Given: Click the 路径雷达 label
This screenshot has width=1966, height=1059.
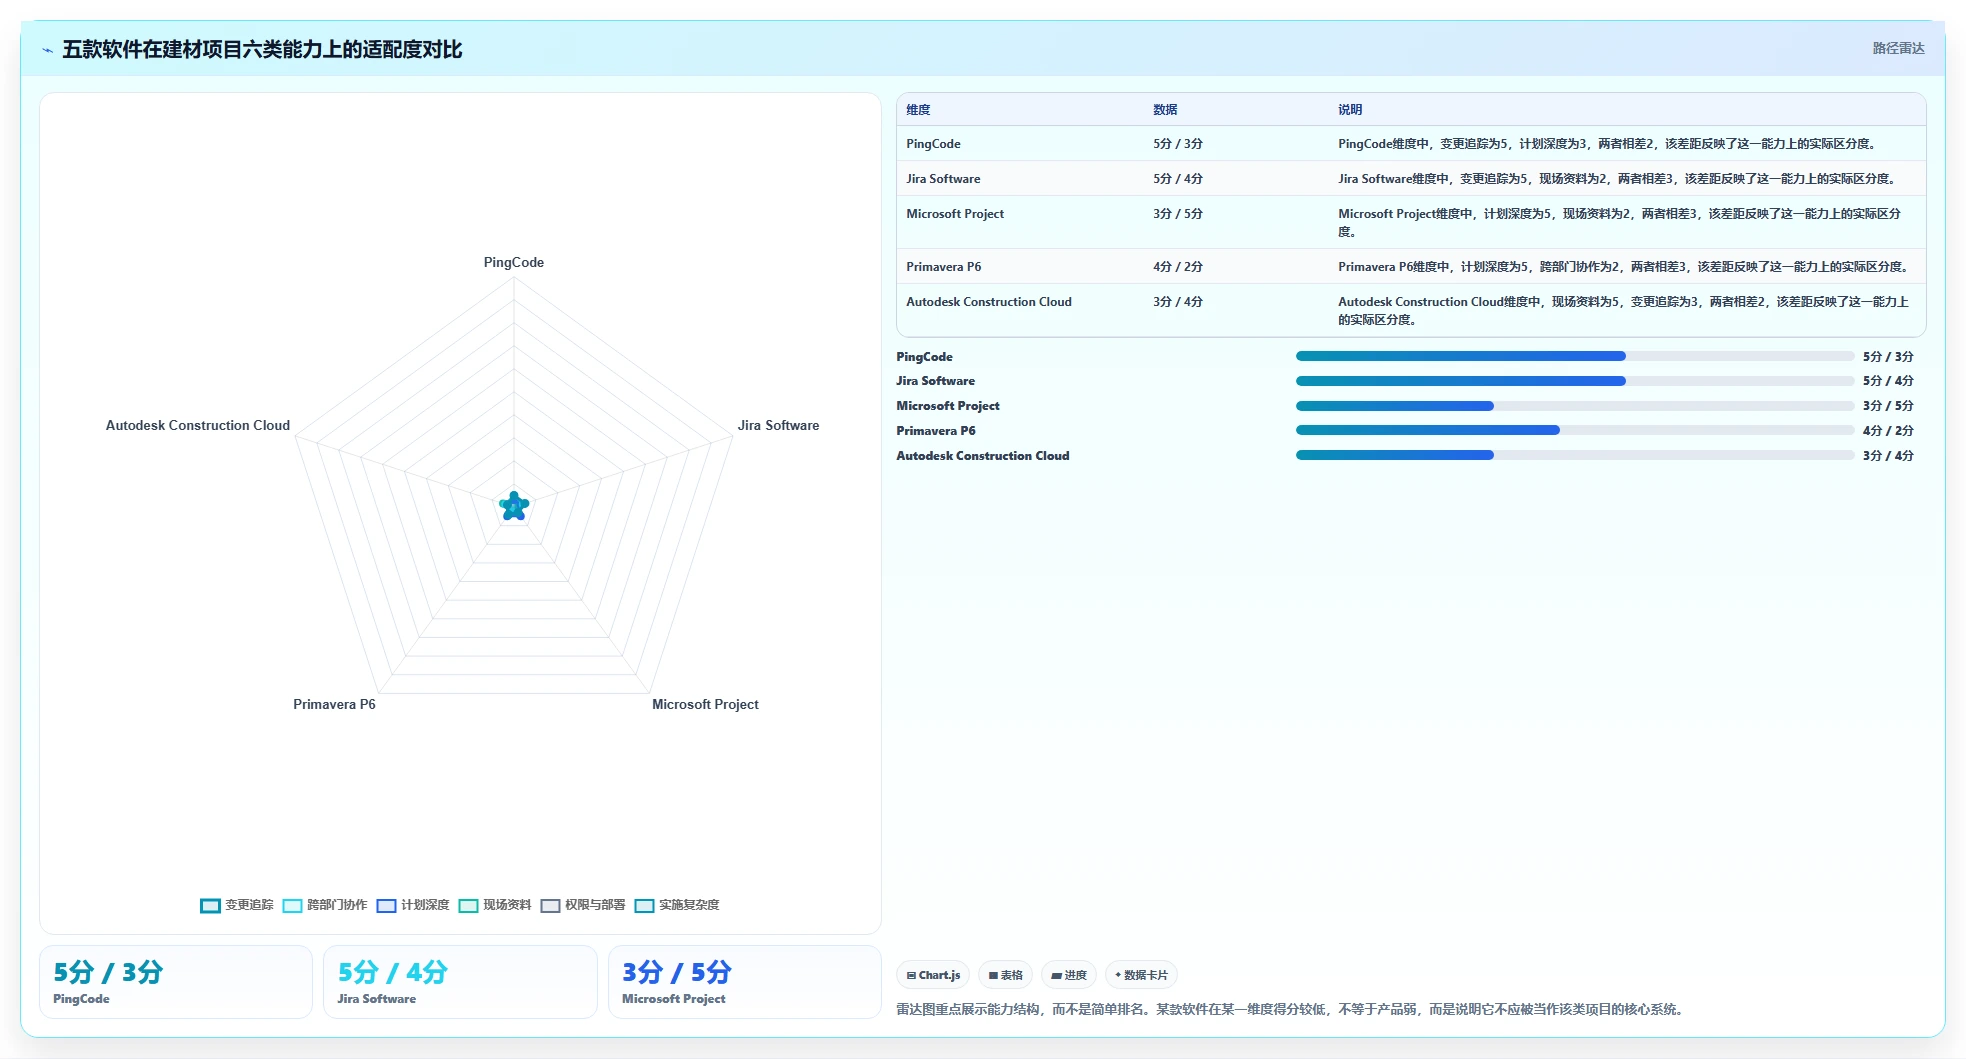Looking at the screenshot, I should pyautogui.click(x=1898, y=48).
